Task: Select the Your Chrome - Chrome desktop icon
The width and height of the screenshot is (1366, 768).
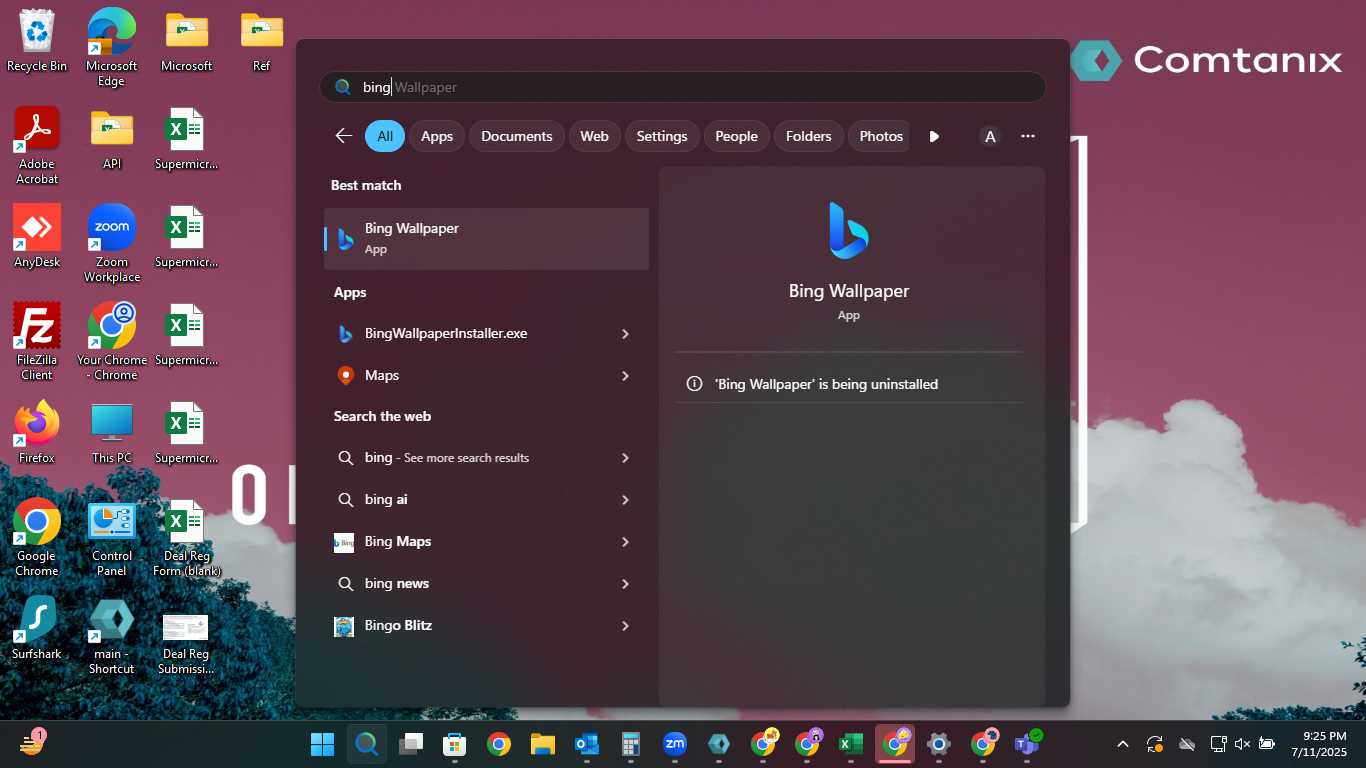Action: [x=111, y=341]
